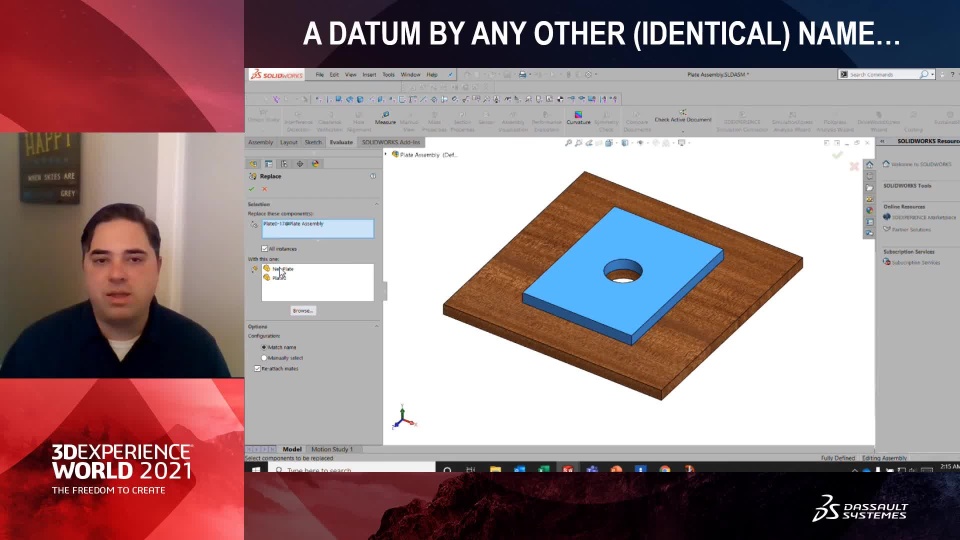
Task: Open the Insert menu
Action: 369,75
